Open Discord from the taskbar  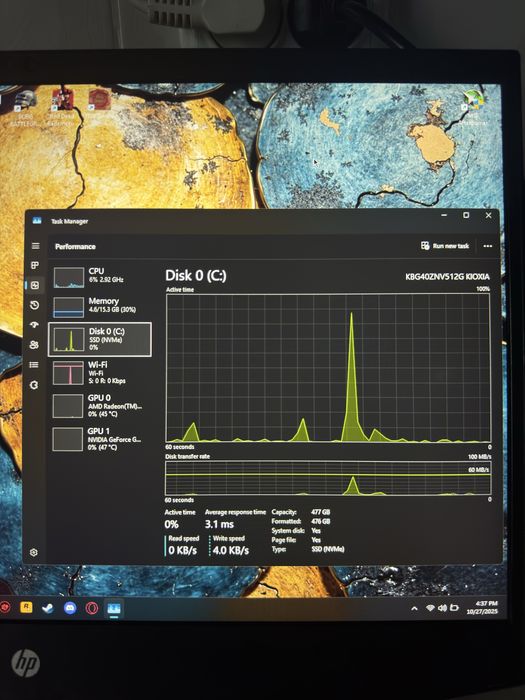click(70, 608)
